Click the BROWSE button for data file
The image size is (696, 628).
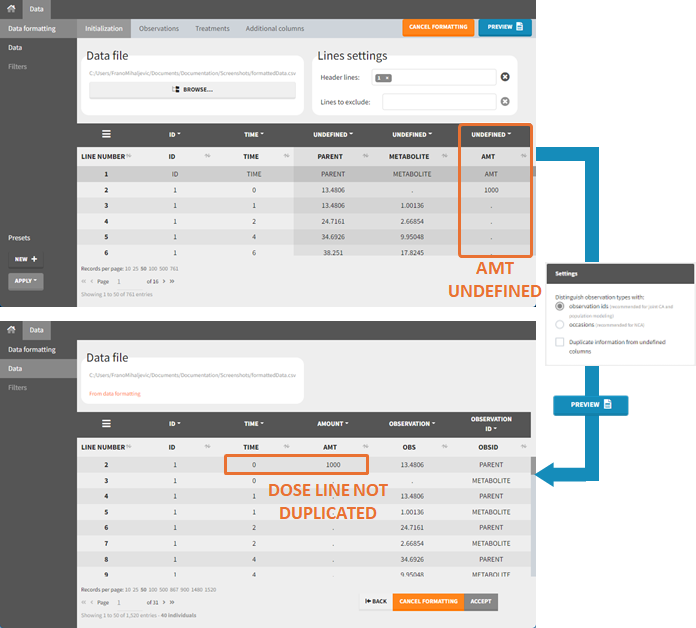192,89
